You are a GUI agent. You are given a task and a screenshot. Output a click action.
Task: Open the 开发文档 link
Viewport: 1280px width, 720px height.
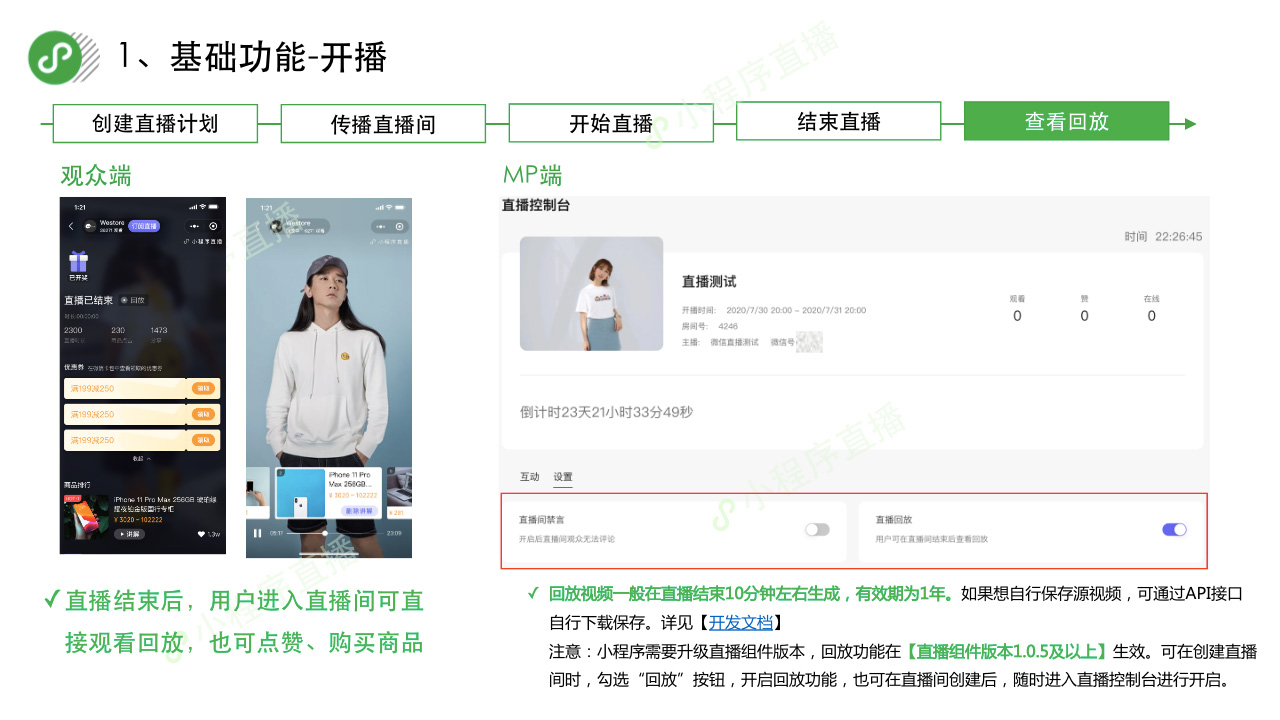pos(740,623)
